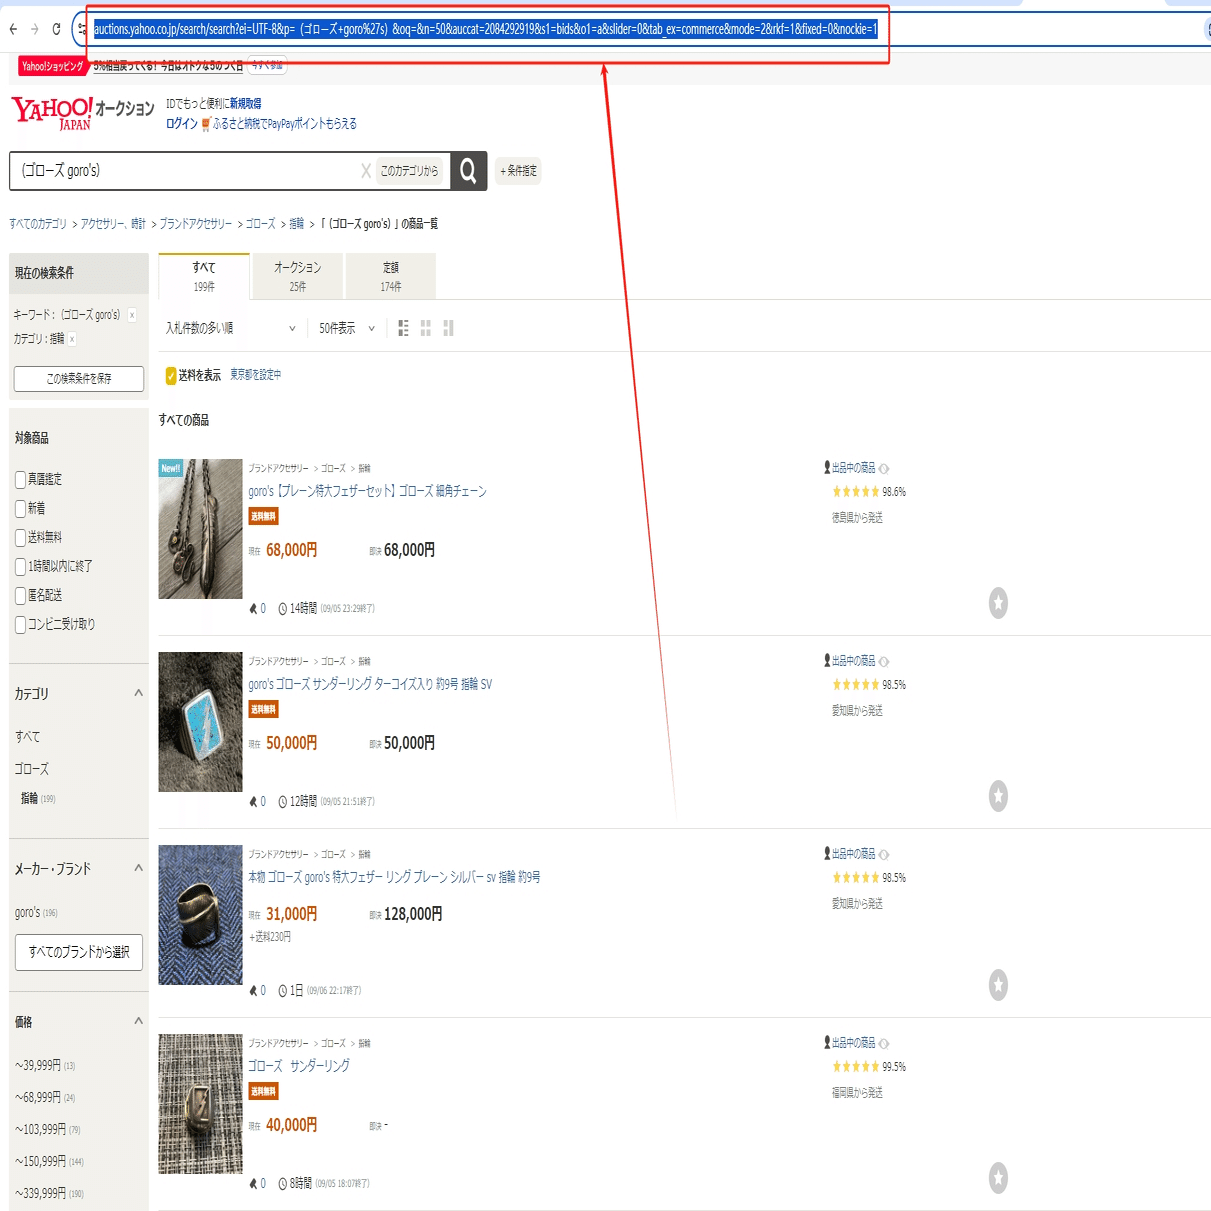The width and height of the screenshot is (1211, 1211).
Task: Toggle the 送料を表示 checkbox
Action: (171, 376)
